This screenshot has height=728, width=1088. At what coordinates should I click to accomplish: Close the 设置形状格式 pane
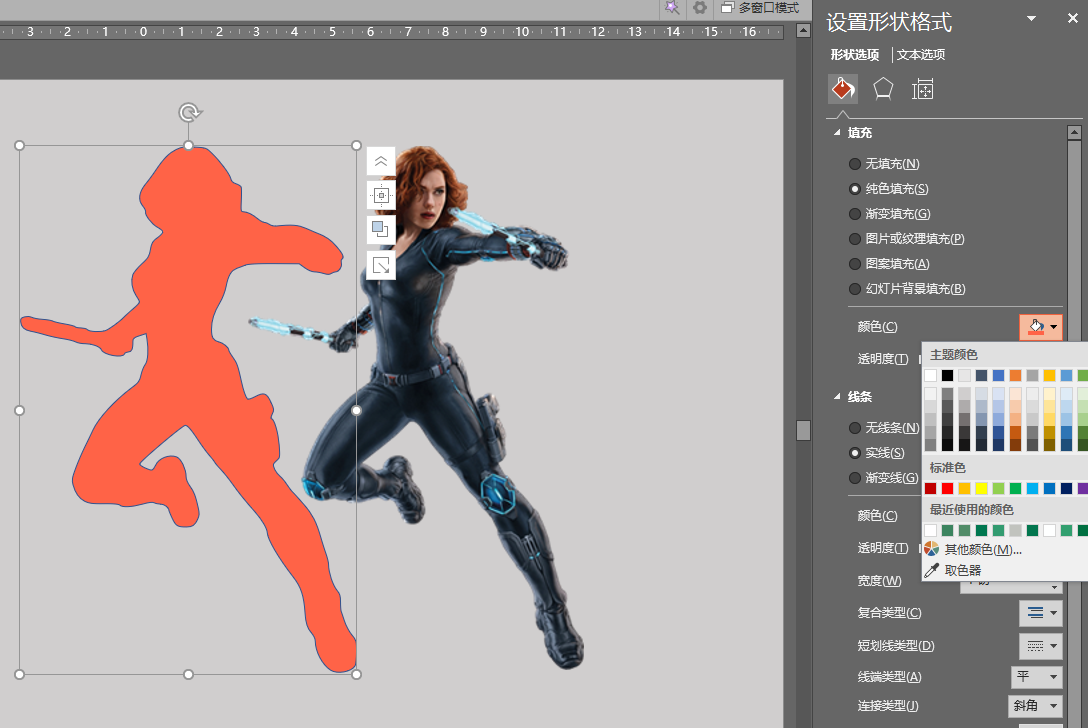point(1073,19)
